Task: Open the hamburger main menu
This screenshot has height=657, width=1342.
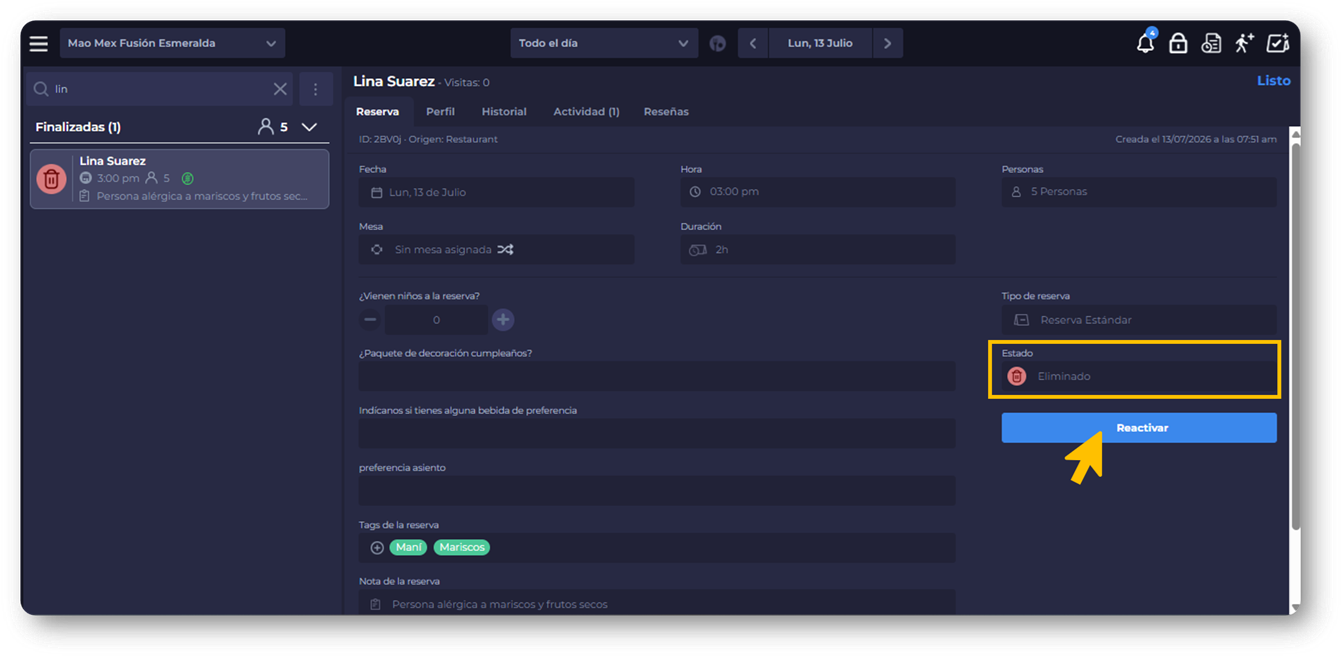Action: (x=39, y=43)
